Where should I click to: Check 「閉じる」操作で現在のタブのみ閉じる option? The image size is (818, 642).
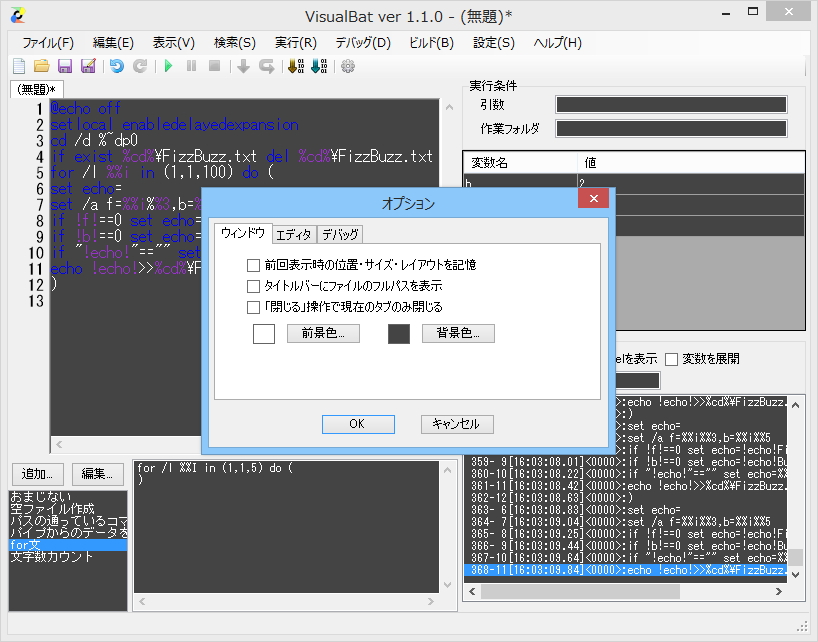pyautogui.click(x=254, y=307)
